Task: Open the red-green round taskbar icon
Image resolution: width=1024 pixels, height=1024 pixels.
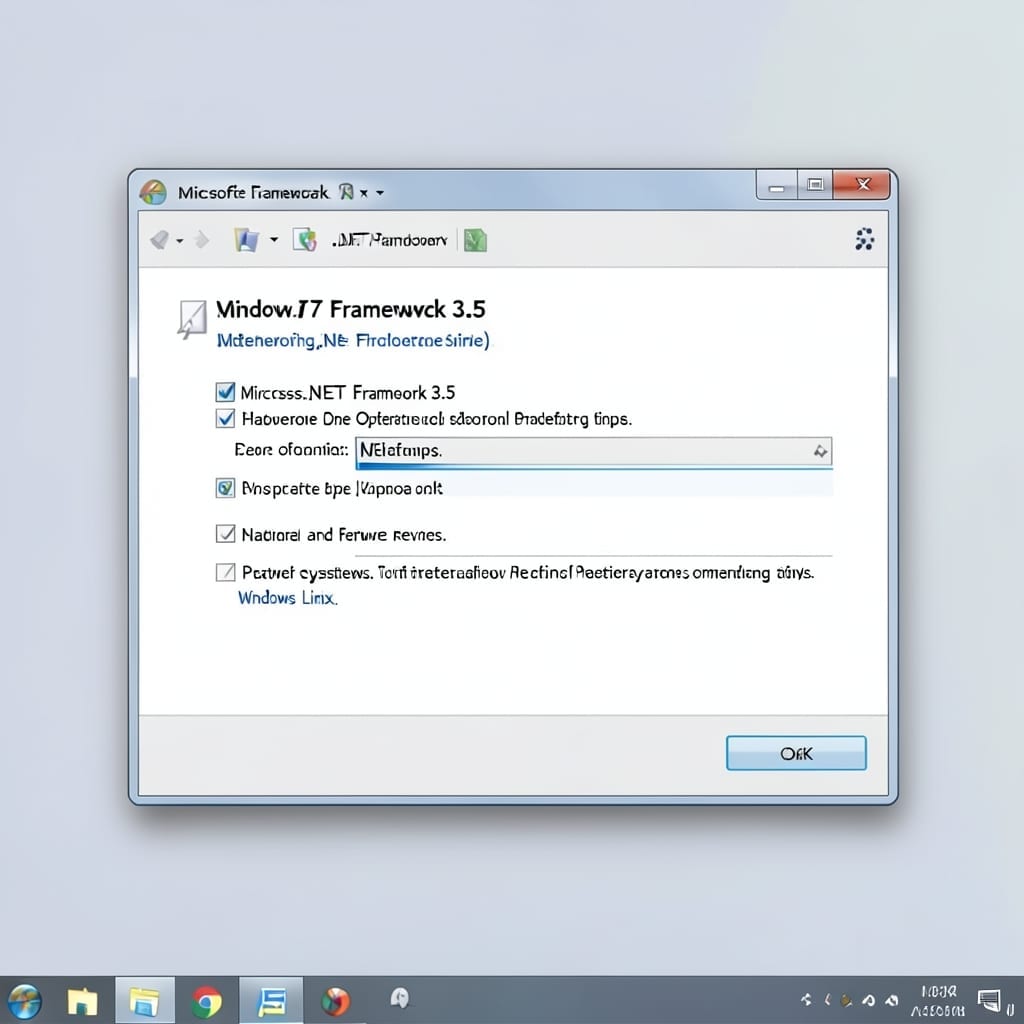Action: 336,1002
